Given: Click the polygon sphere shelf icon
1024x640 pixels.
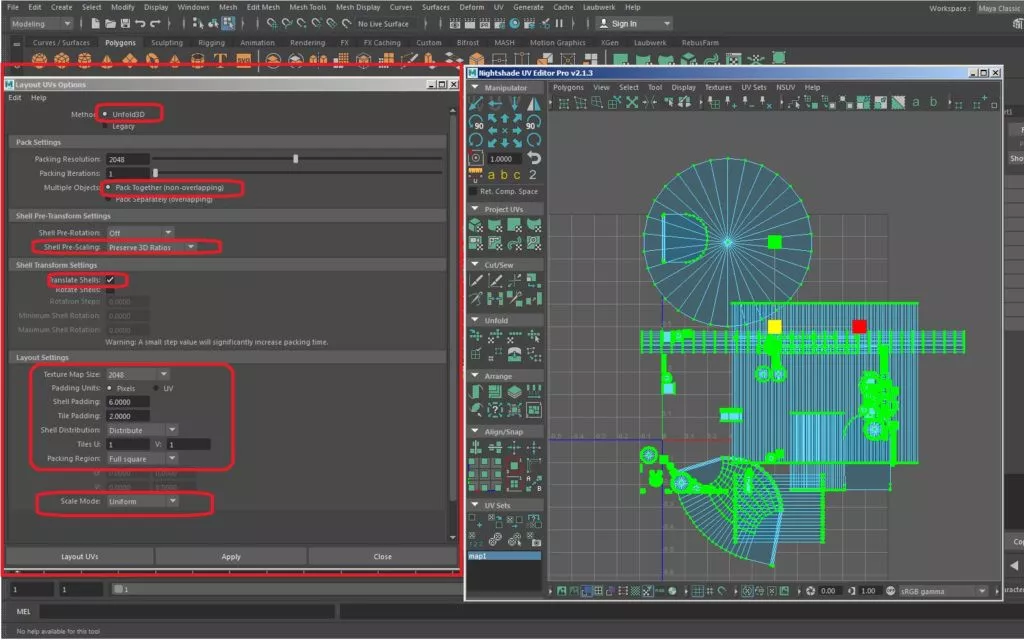Looking at the screenshot, I should 42,60.
